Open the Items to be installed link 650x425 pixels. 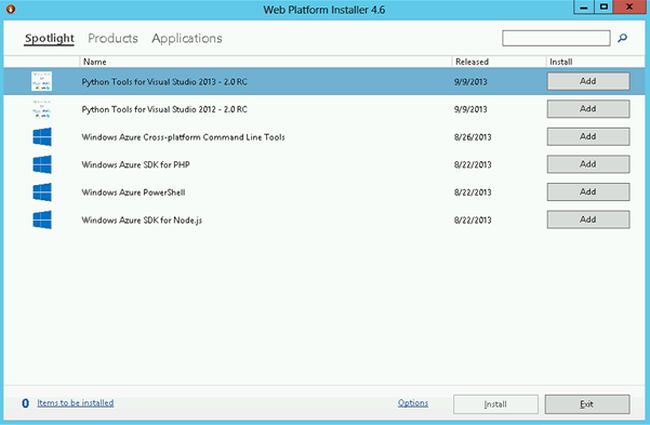pos(75,403)
